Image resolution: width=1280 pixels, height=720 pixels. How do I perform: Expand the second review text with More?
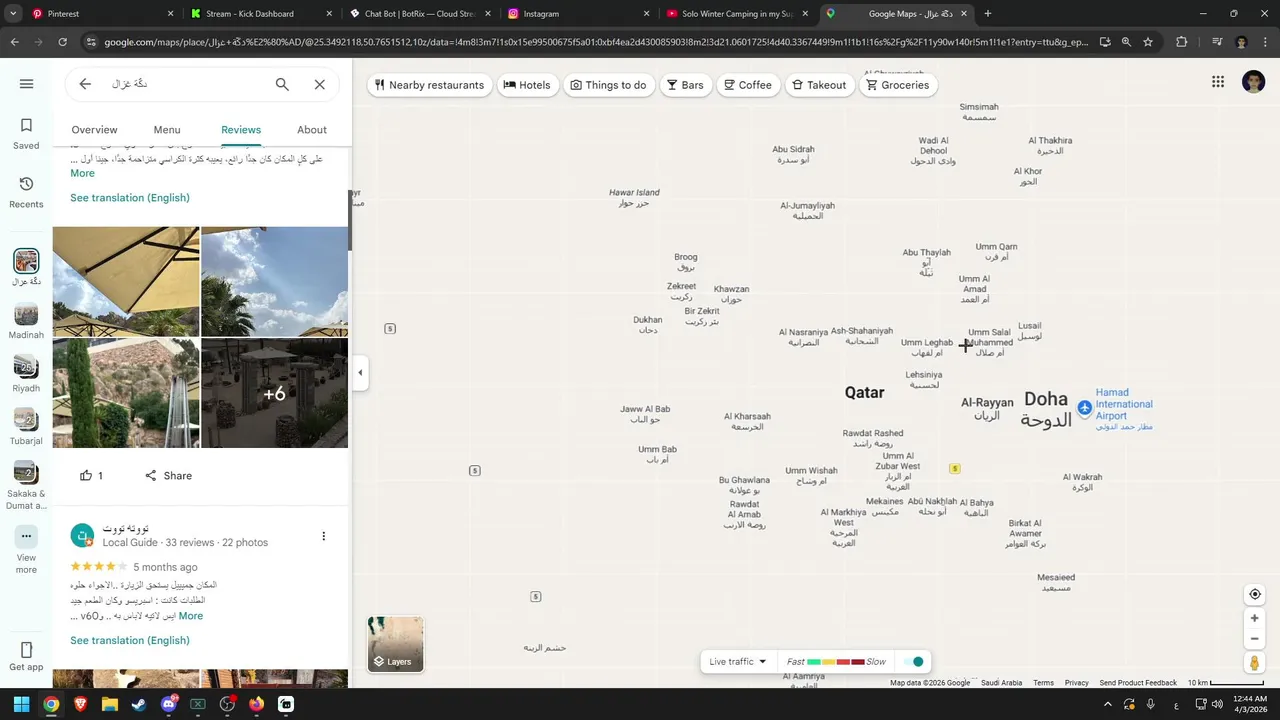point(190,616)
